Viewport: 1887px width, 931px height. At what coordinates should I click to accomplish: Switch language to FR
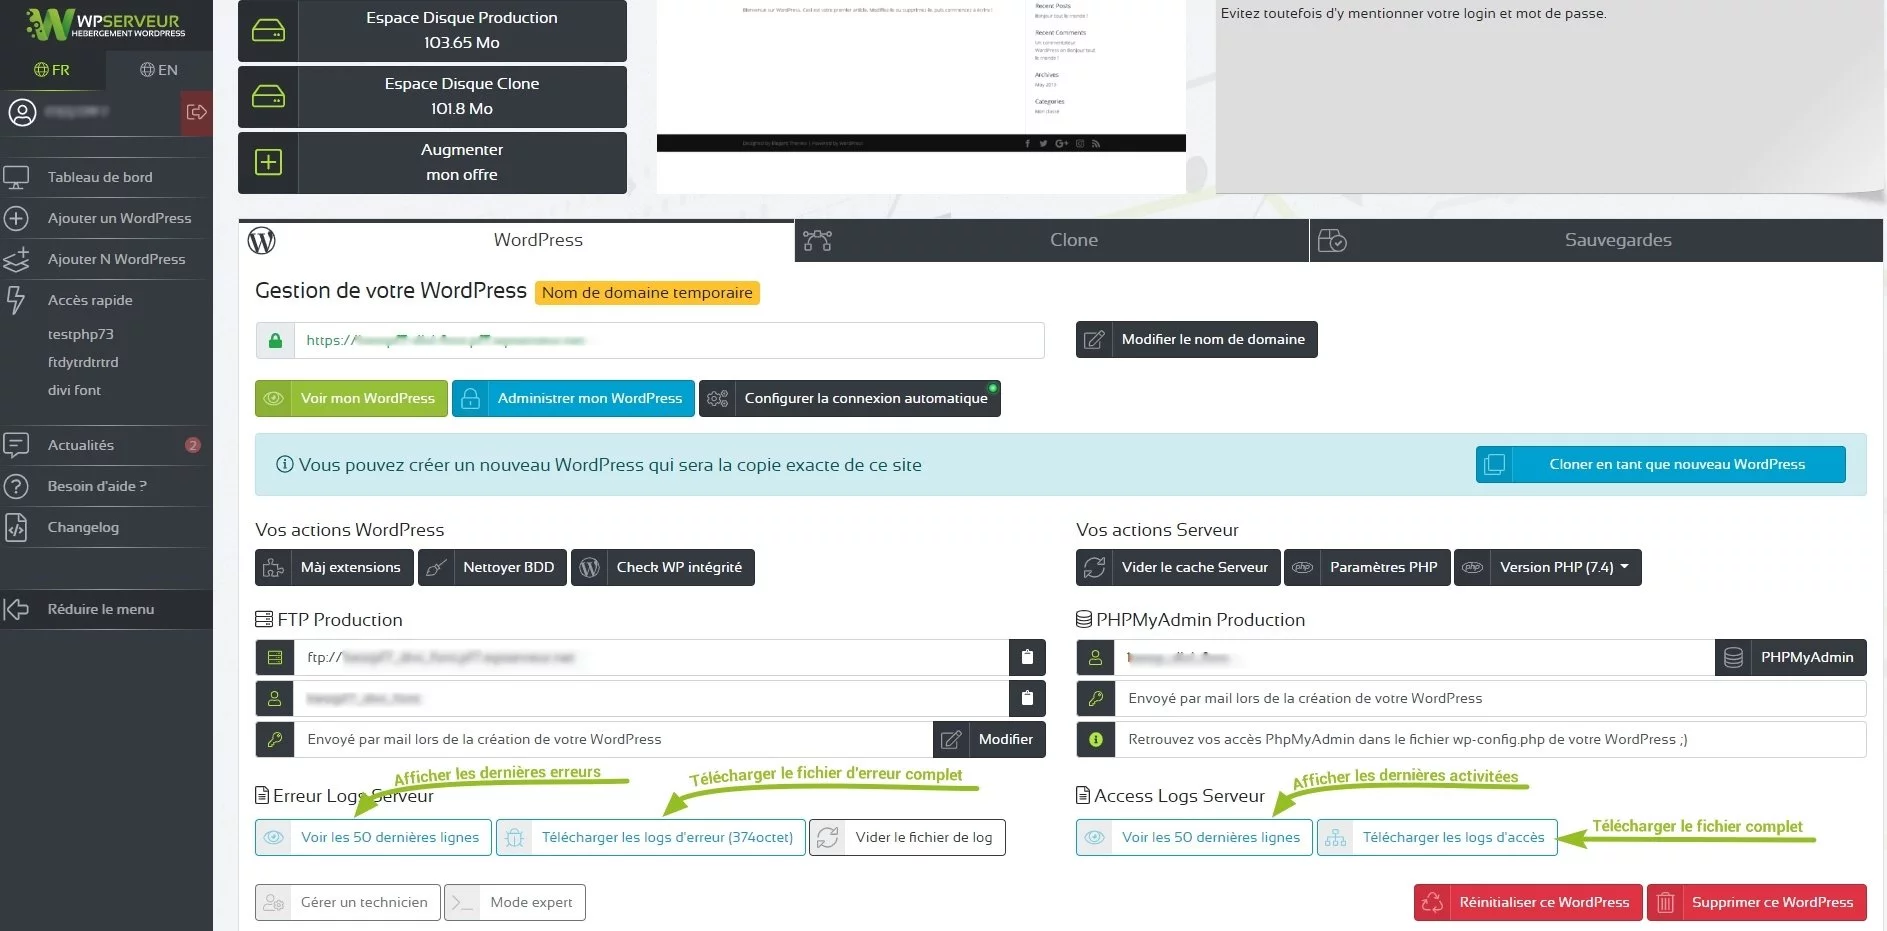pos(52,69)
